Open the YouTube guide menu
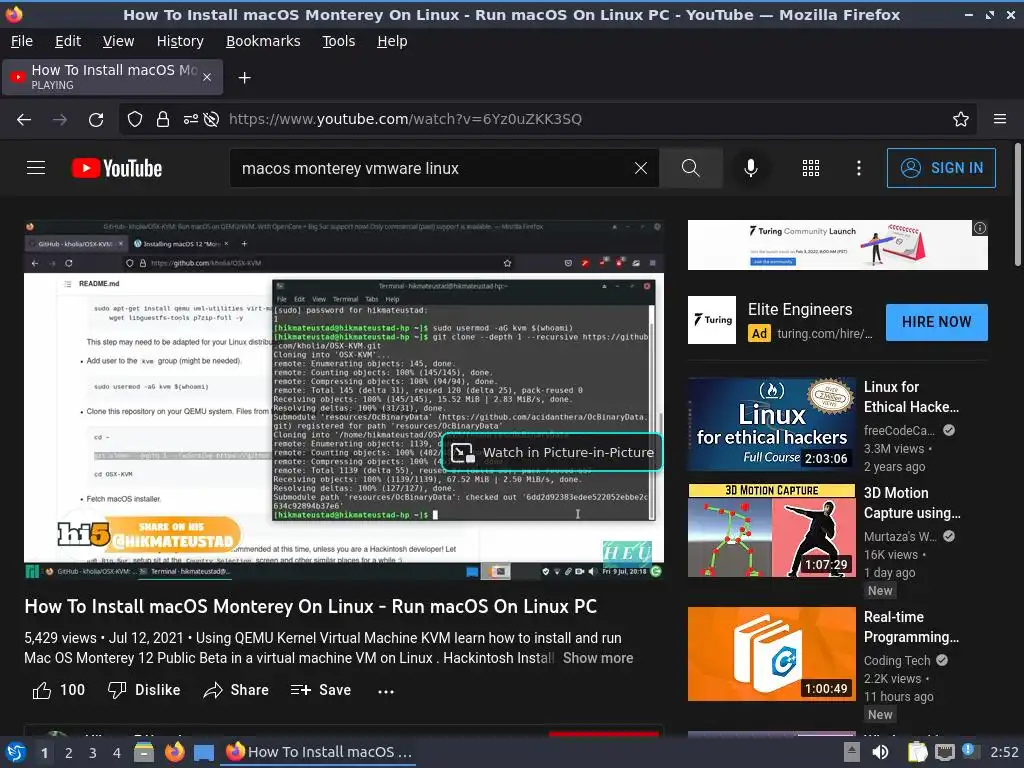Image resolution: width=1024 pixels, height=768 pixels. 36,168
